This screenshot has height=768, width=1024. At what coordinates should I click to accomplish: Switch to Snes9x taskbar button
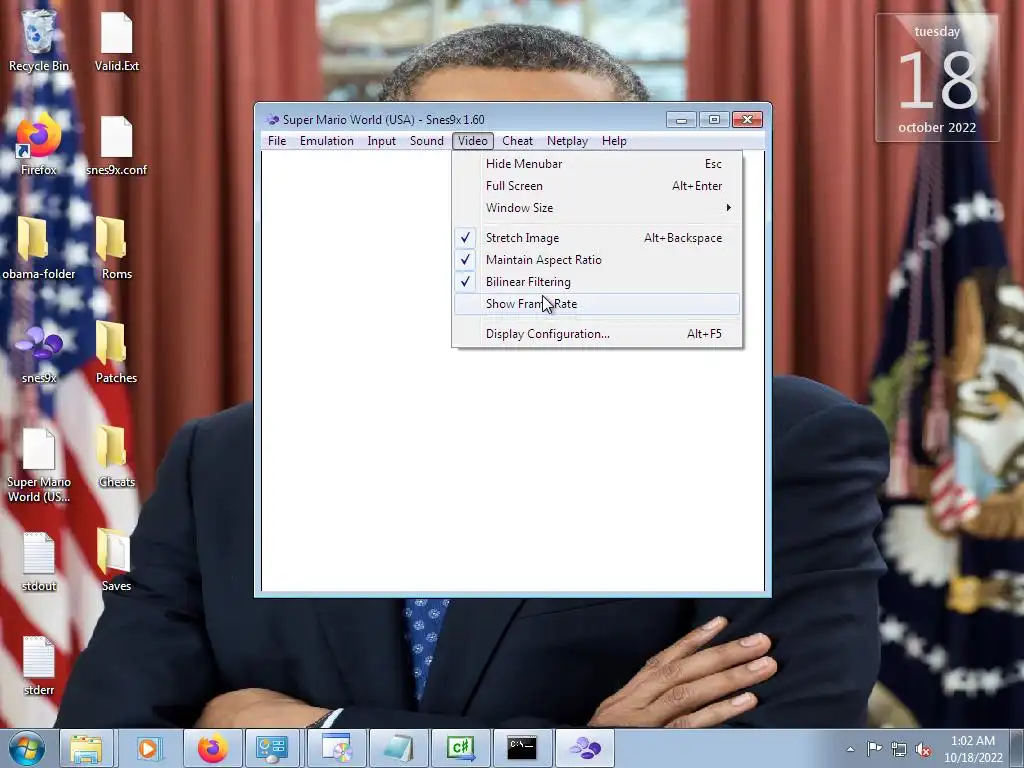point(585,748)
